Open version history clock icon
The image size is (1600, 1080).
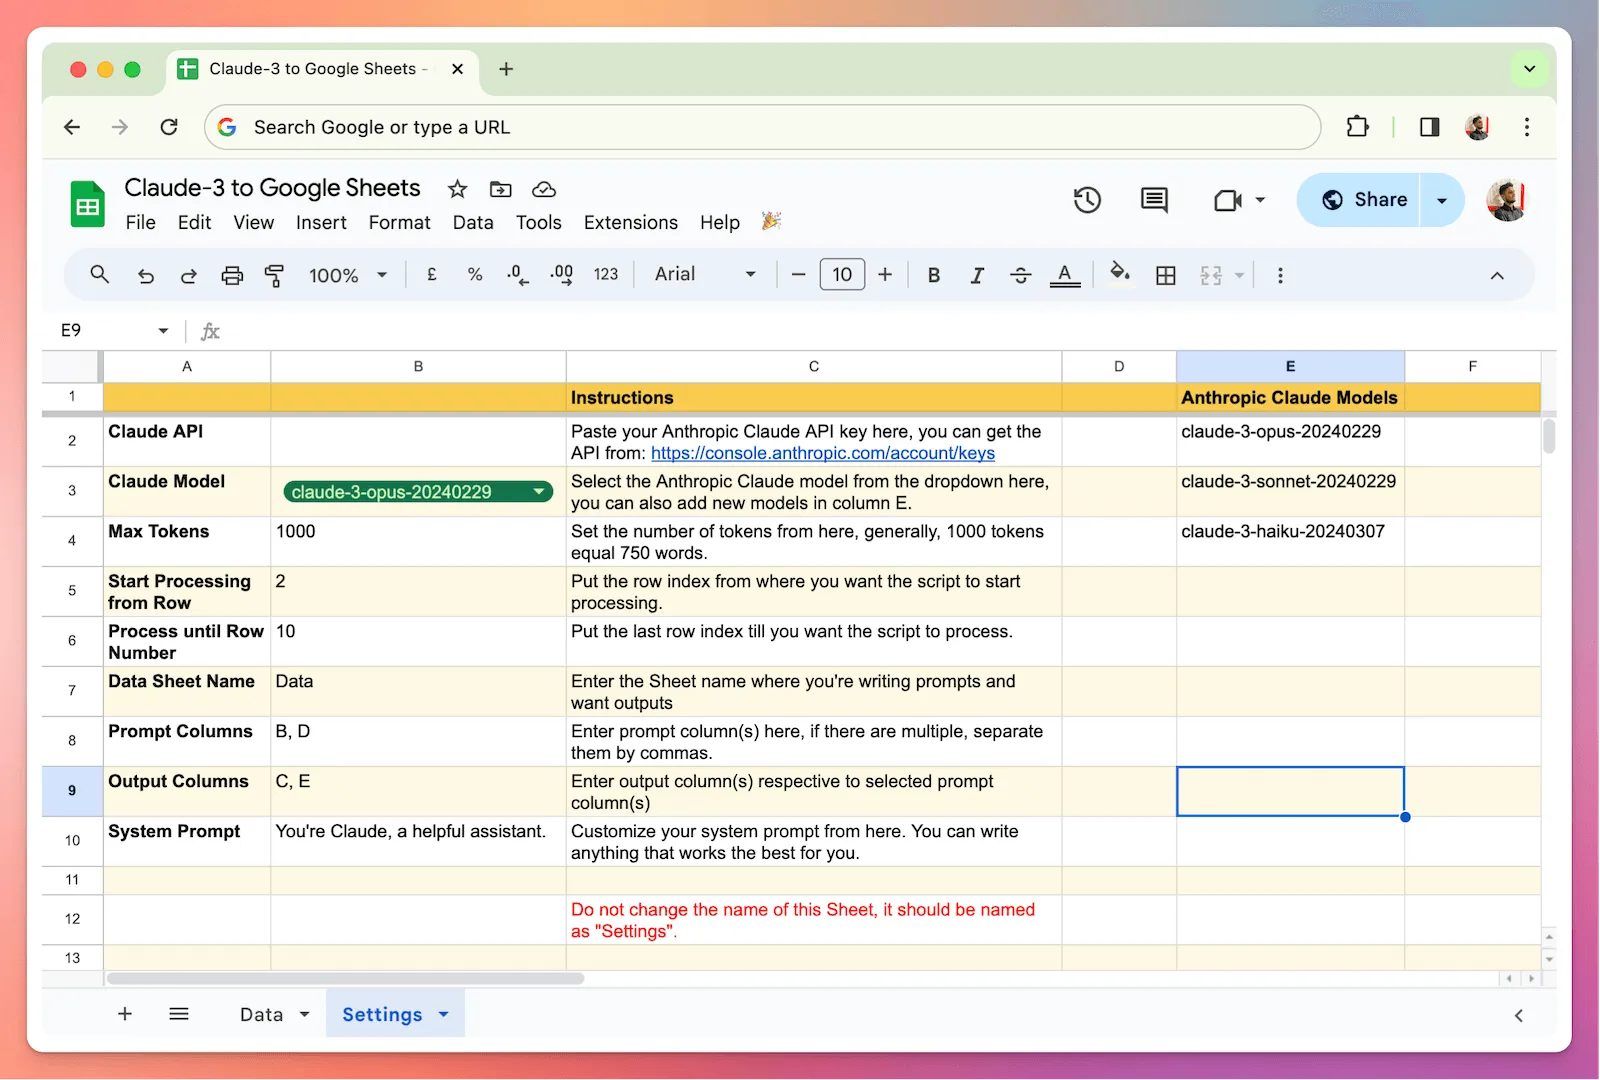(x=1087, y=200)
